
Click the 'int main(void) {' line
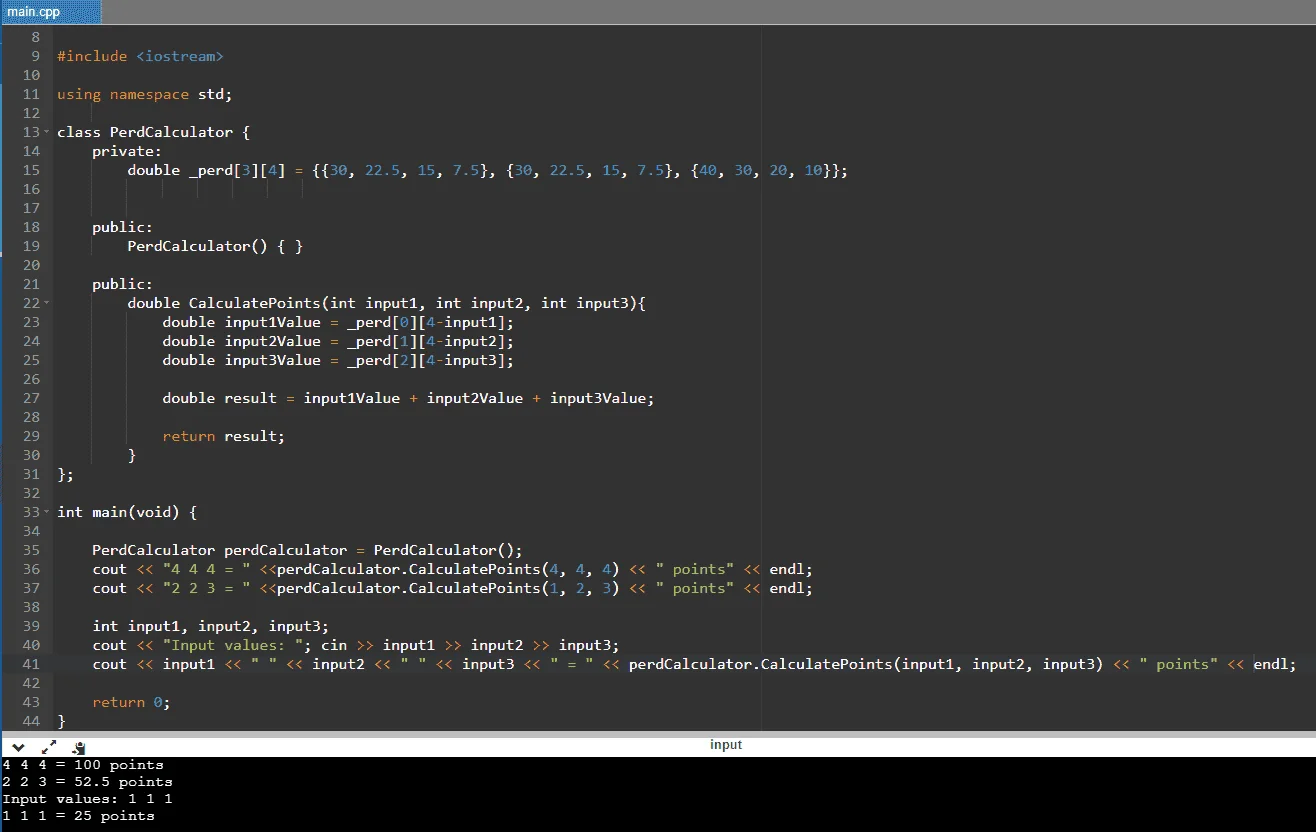127,513
